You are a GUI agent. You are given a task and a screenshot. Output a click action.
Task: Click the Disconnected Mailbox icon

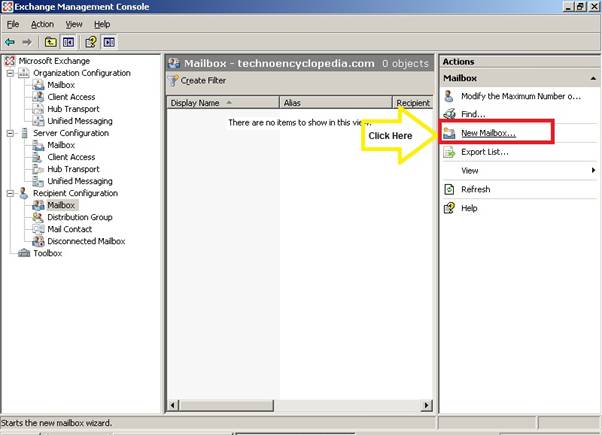coord(38,241)
